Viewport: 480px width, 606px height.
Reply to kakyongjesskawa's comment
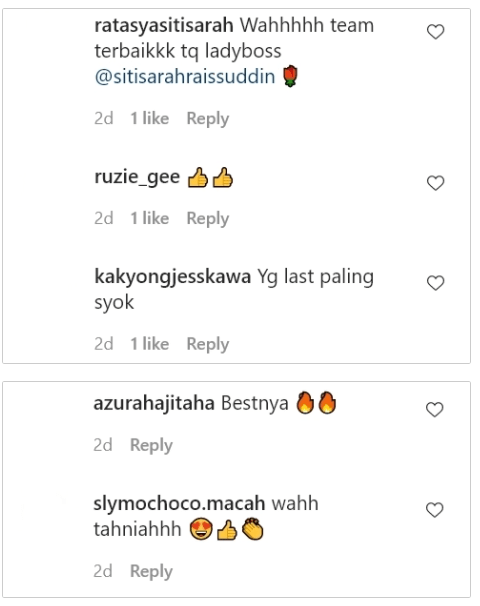click(x=208, y=344)
